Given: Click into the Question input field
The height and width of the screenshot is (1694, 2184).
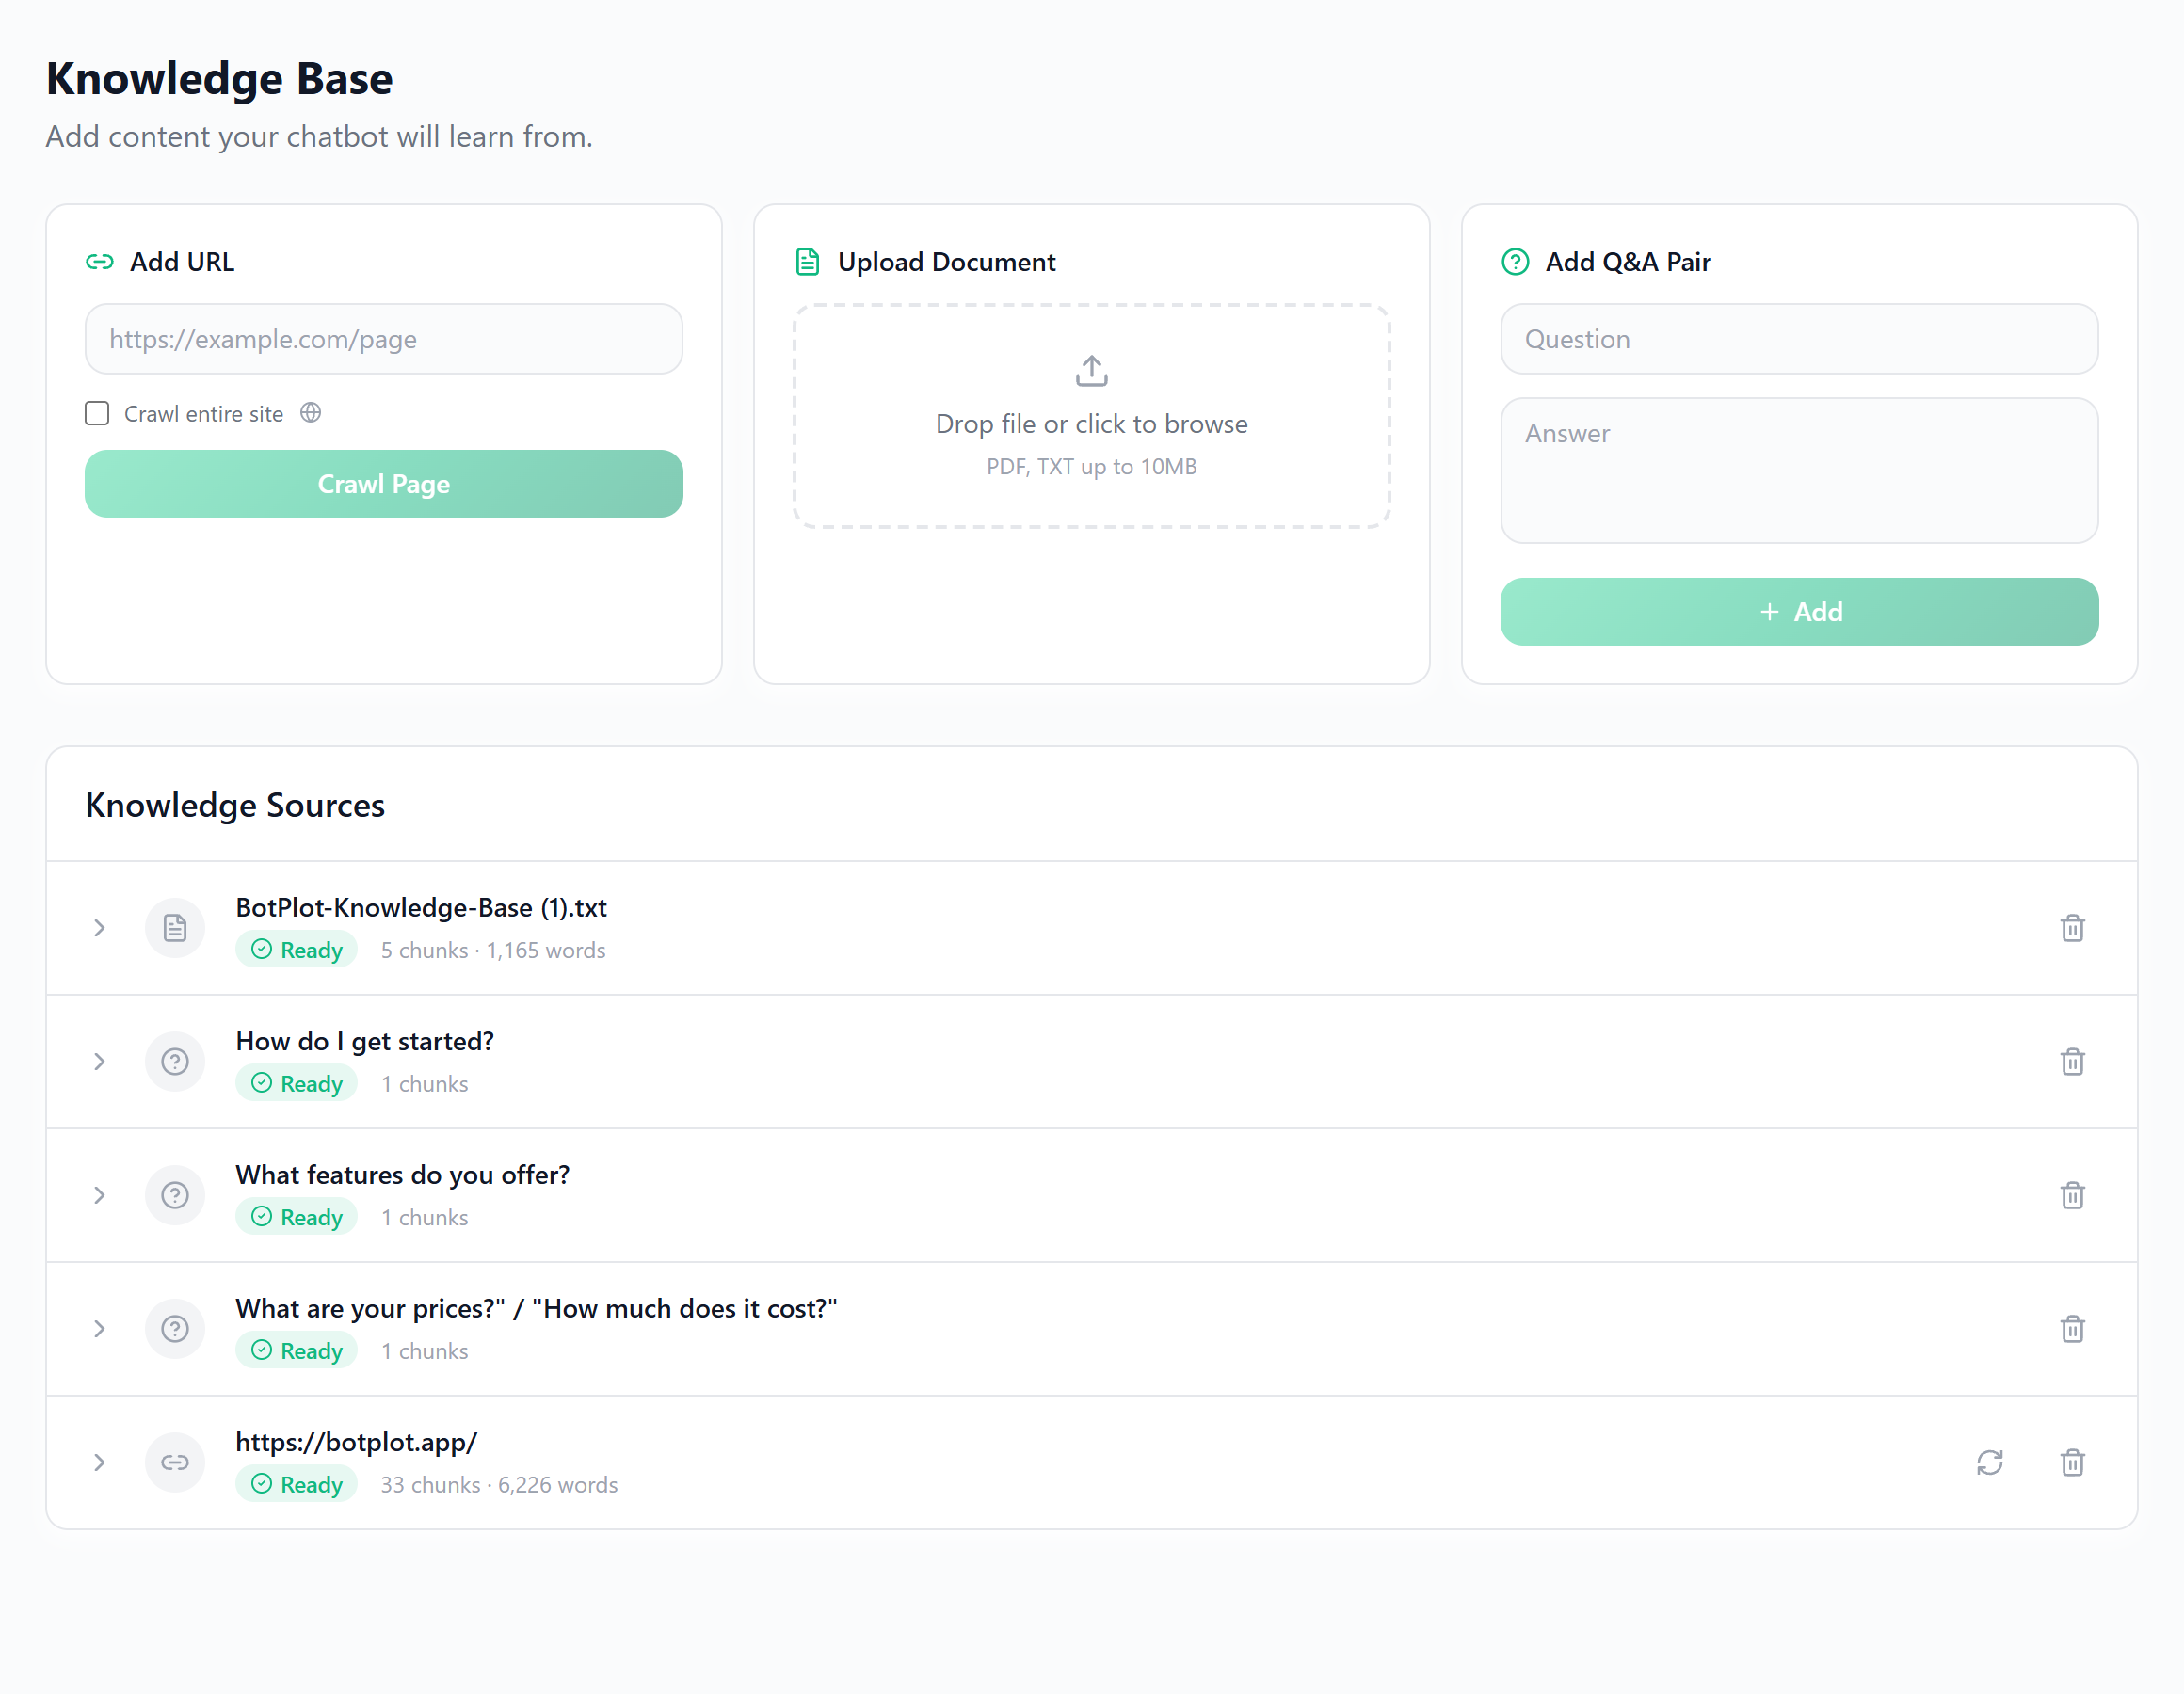Looking at the screenshot, I should click(x=1798, y=339).
